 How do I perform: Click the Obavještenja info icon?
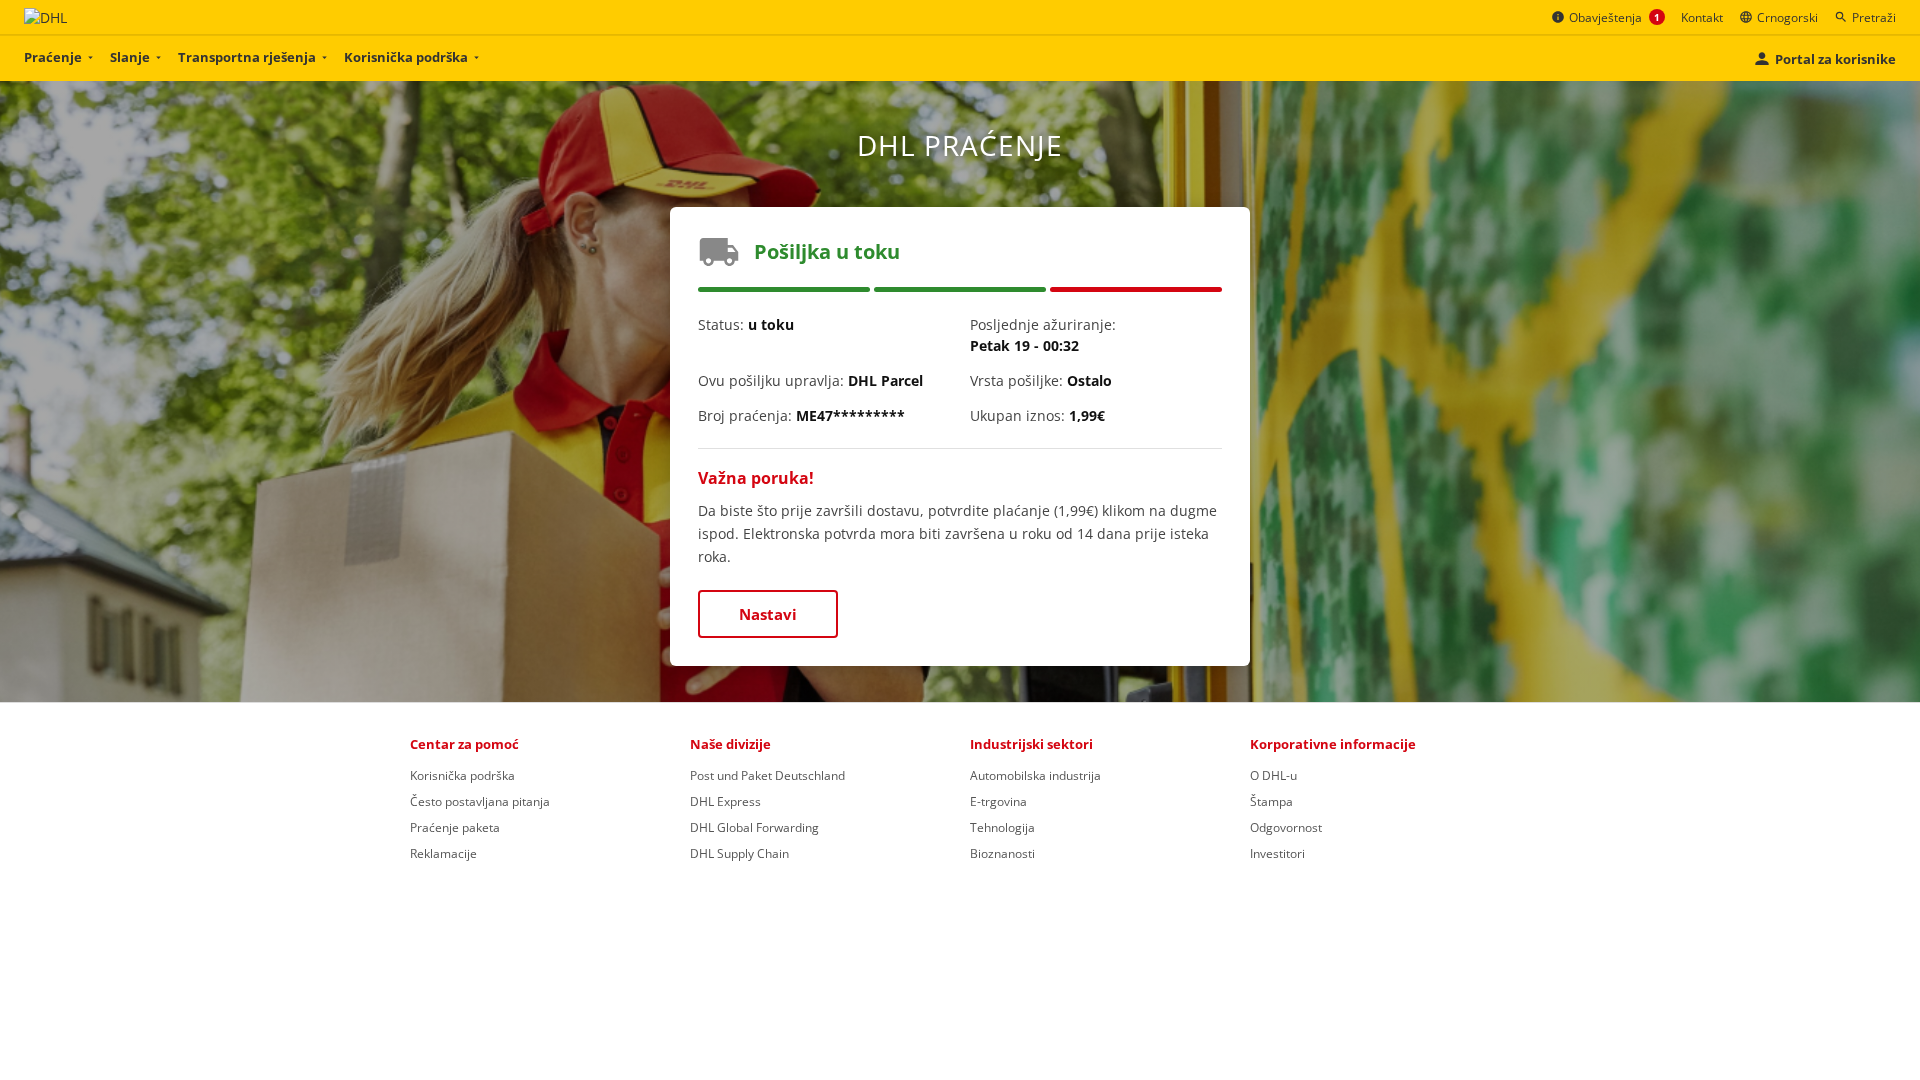[1558, 17]
